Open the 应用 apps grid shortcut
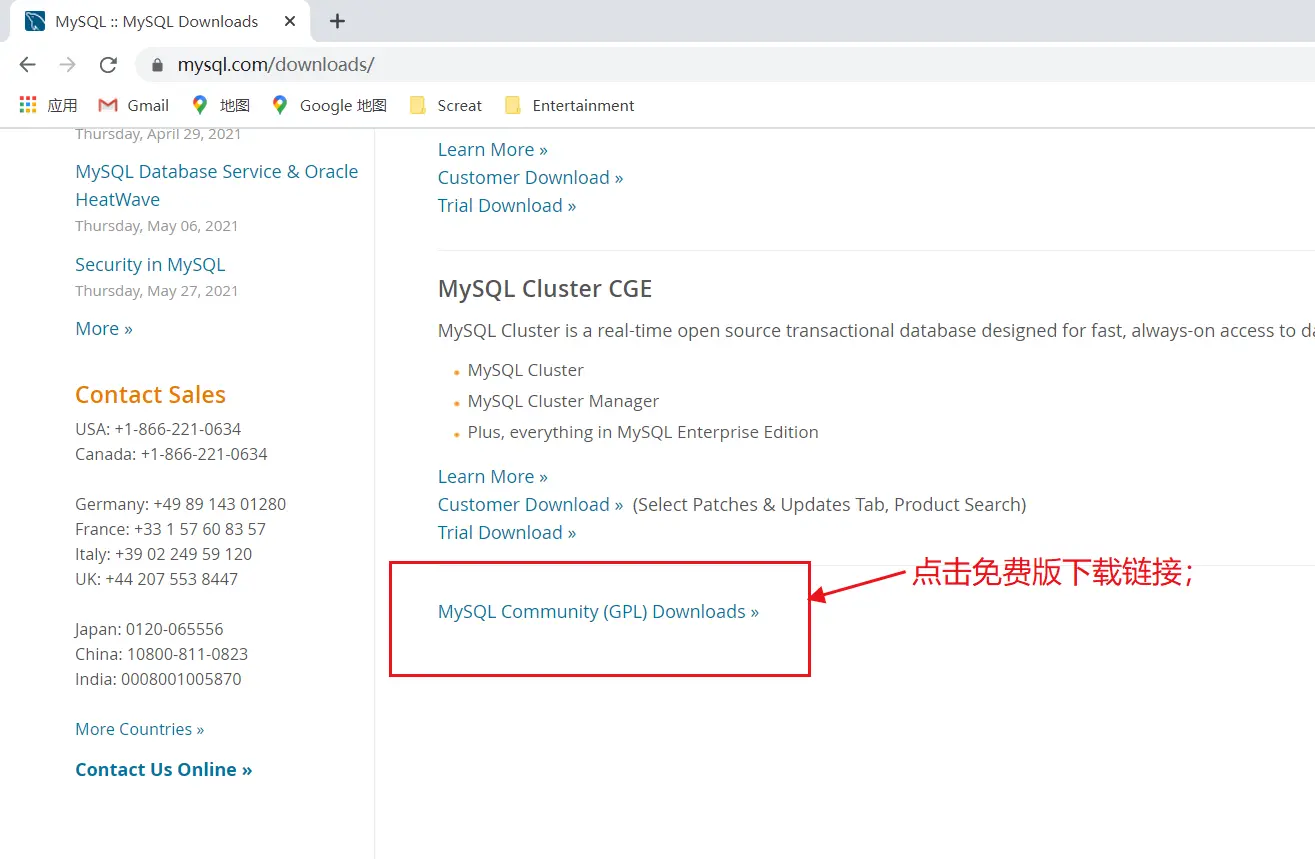This screenshot has height=859, width=1315. 48,105
